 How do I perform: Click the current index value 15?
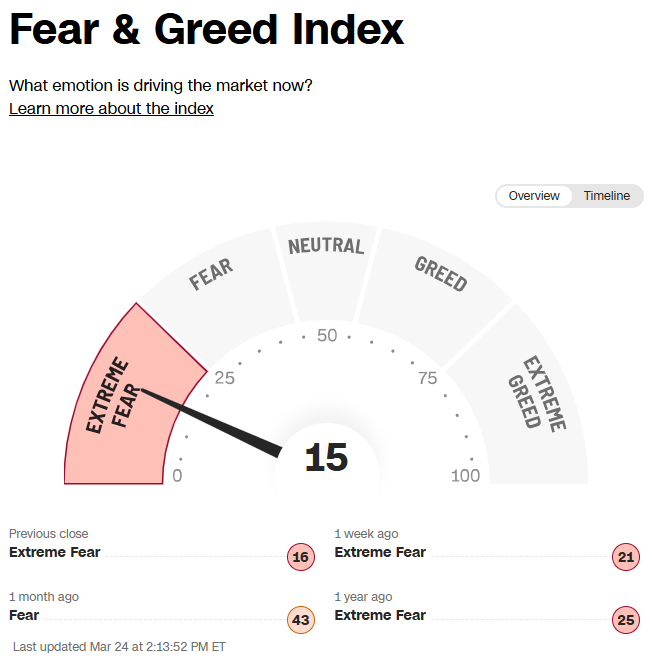click(x=326, y=458)
